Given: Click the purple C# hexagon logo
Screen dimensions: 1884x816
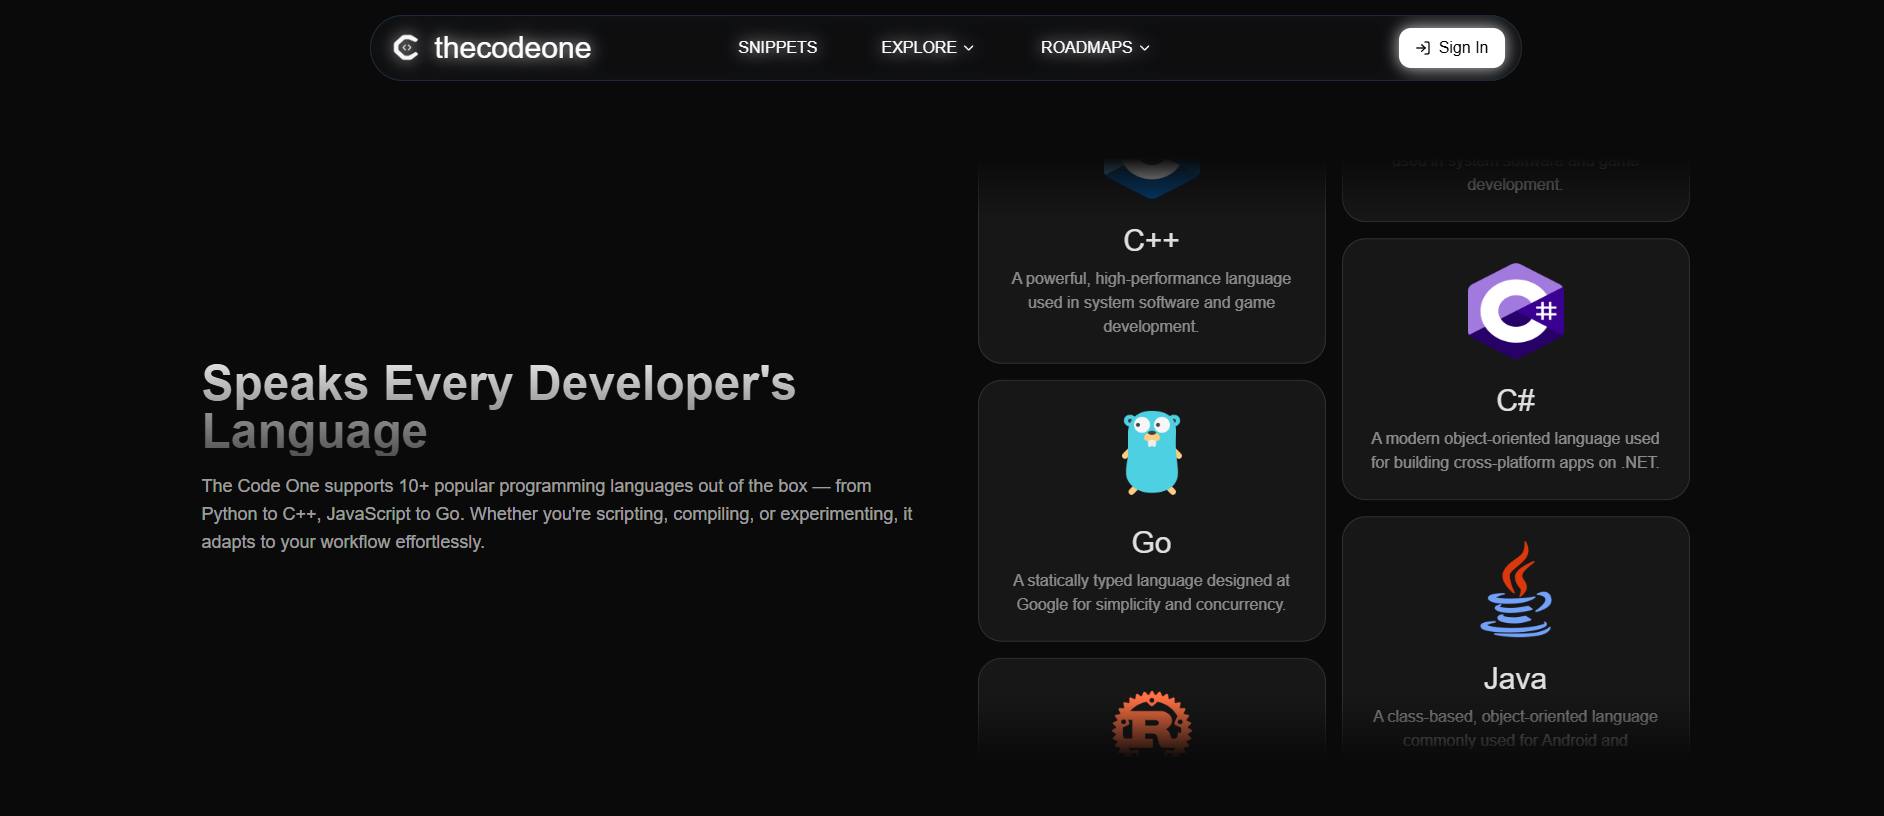Looking at the screenshot, I should click(x=1515, y=311).
